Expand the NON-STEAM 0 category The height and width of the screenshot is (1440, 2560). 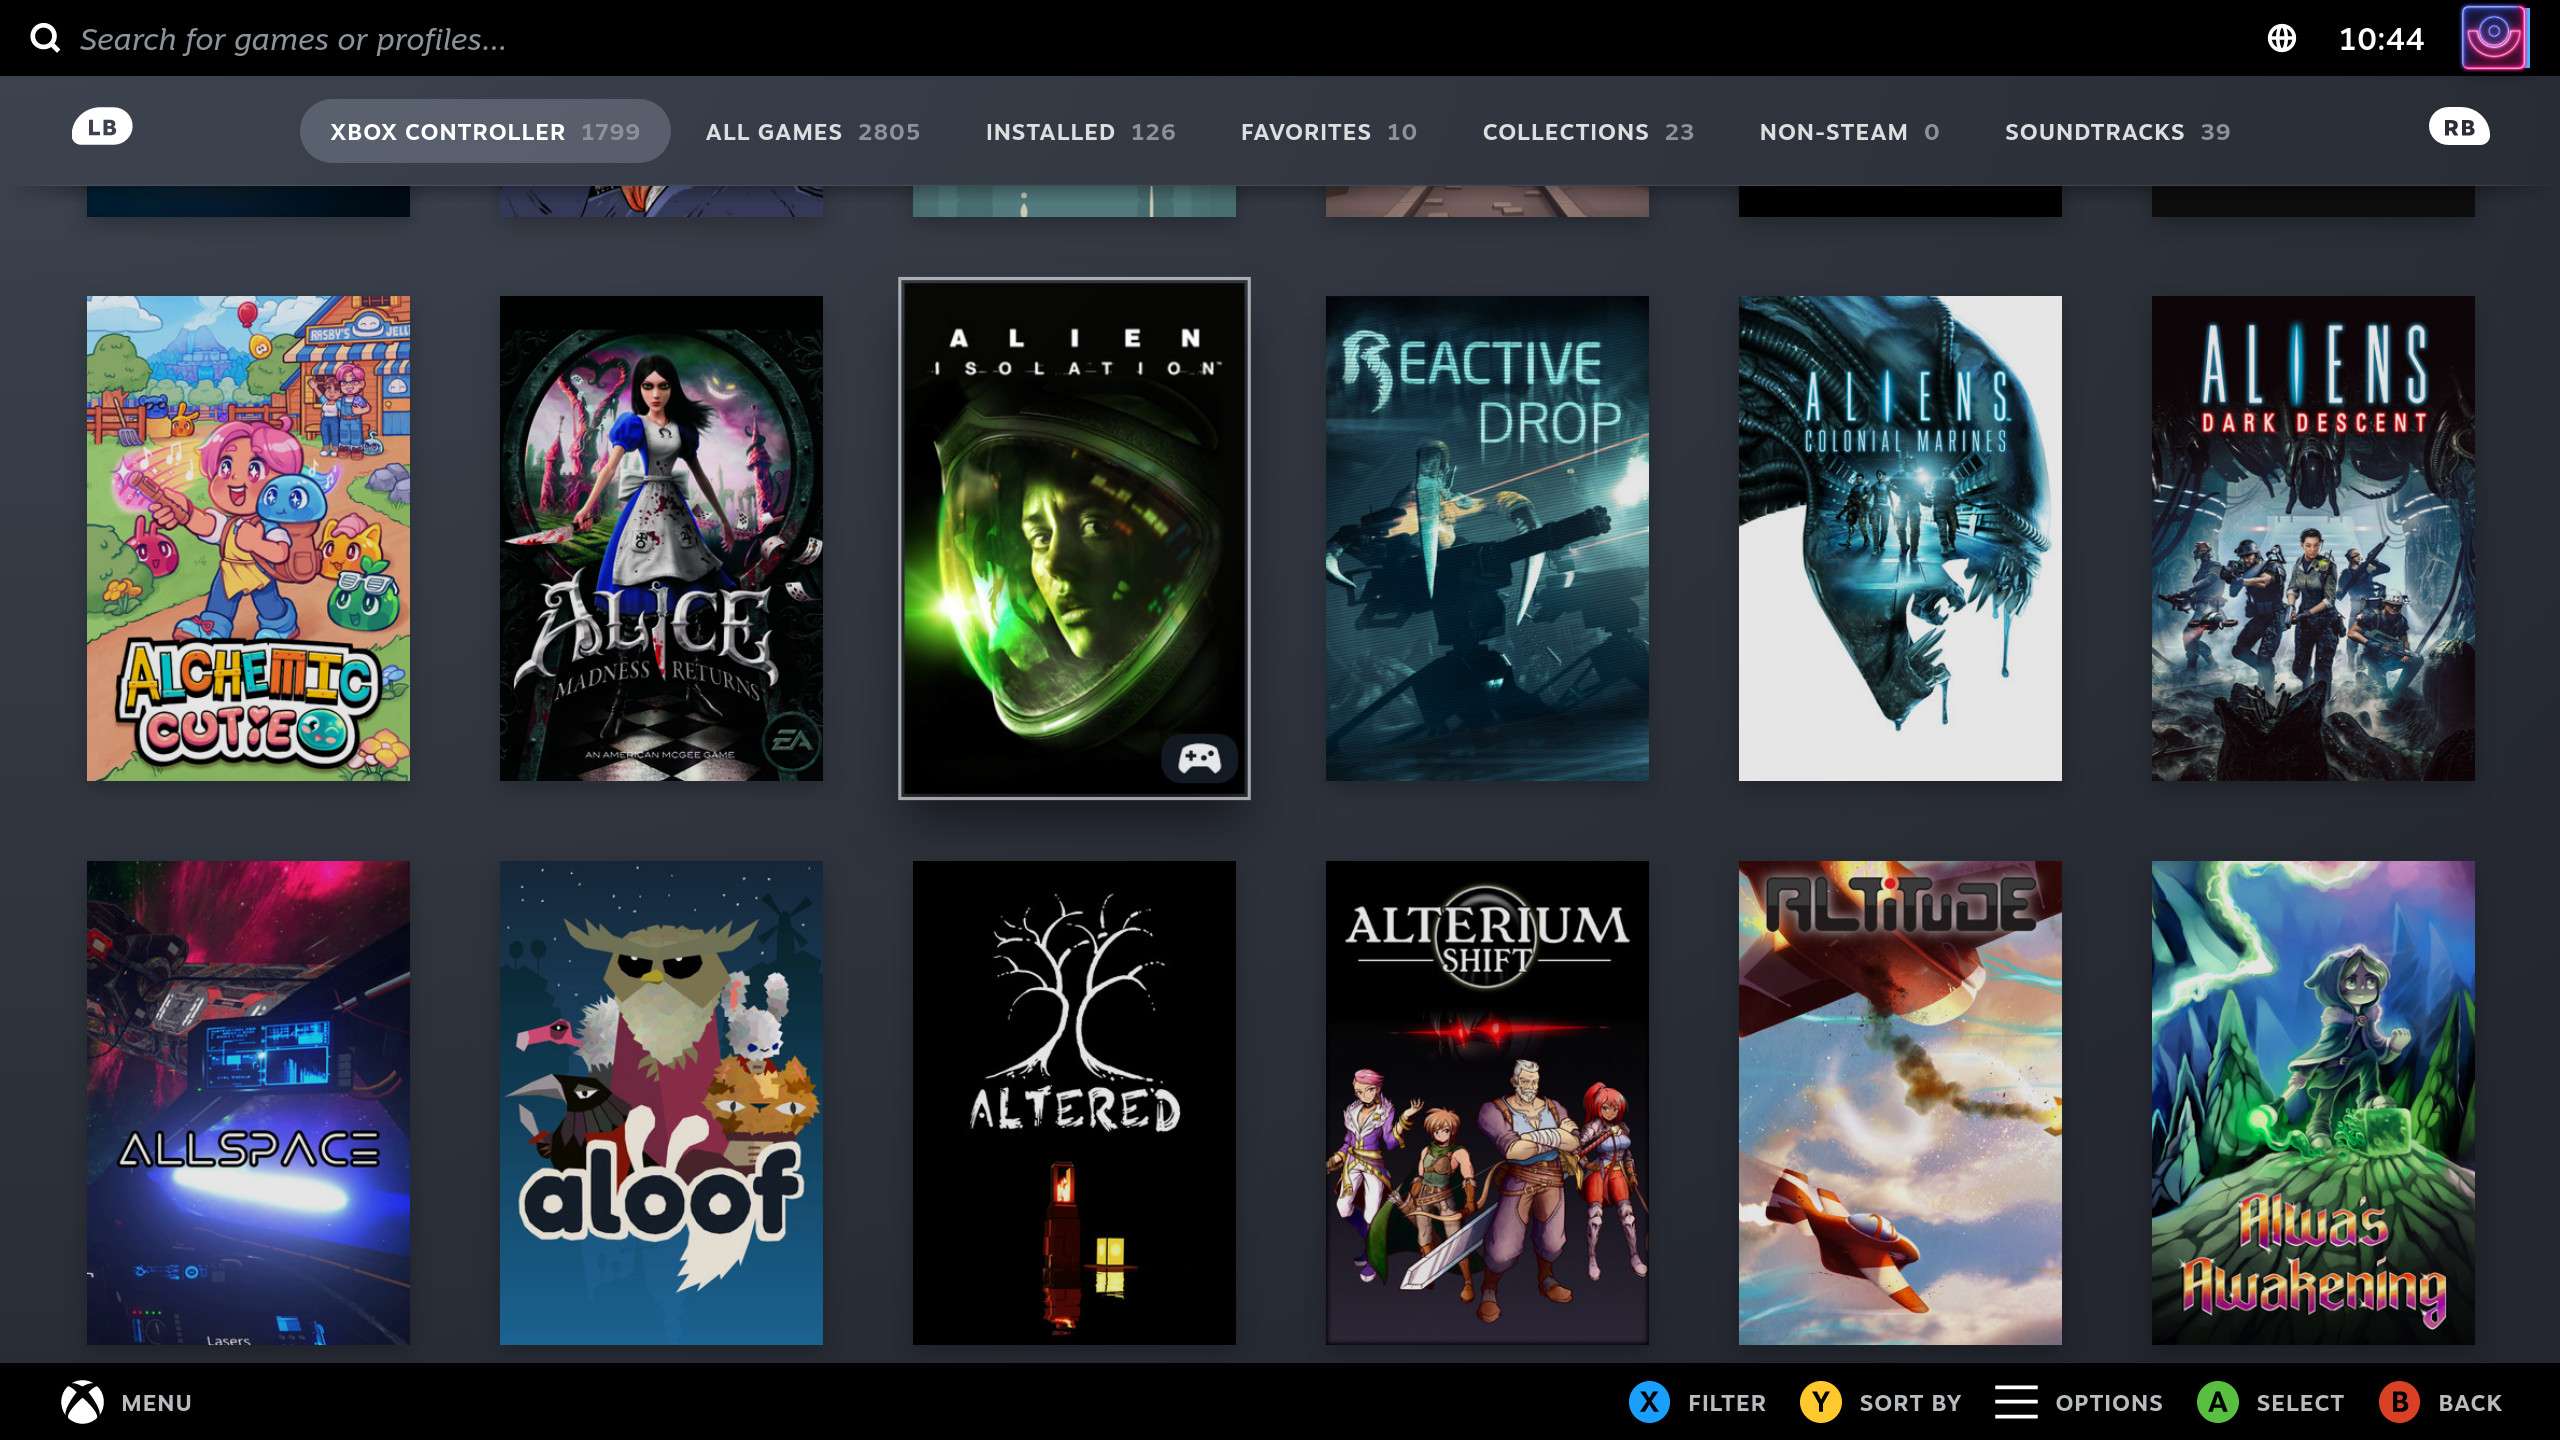[1848, 132]
